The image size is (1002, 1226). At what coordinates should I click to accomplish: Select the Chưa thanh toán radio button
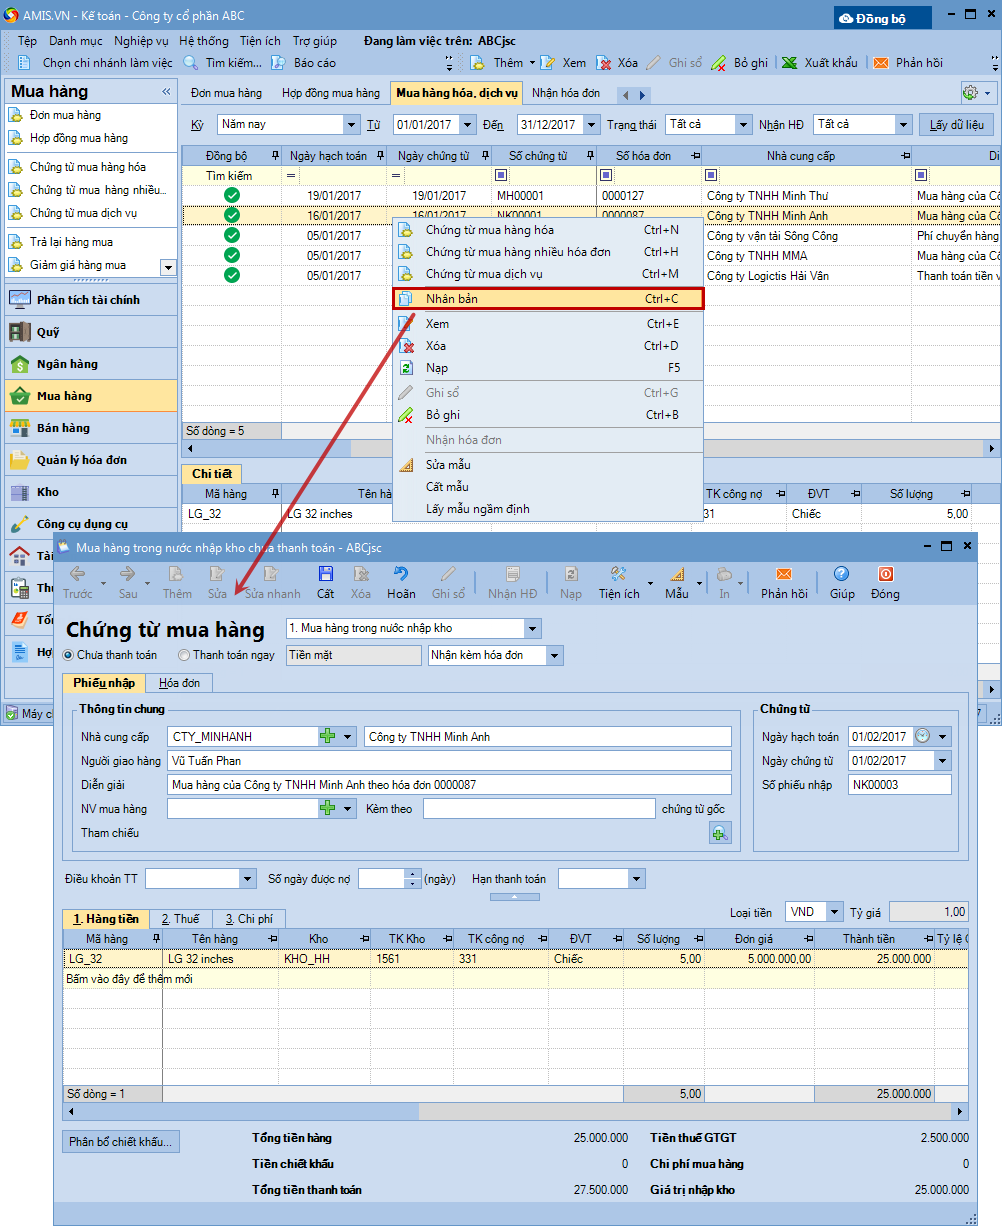click(68, 656)
